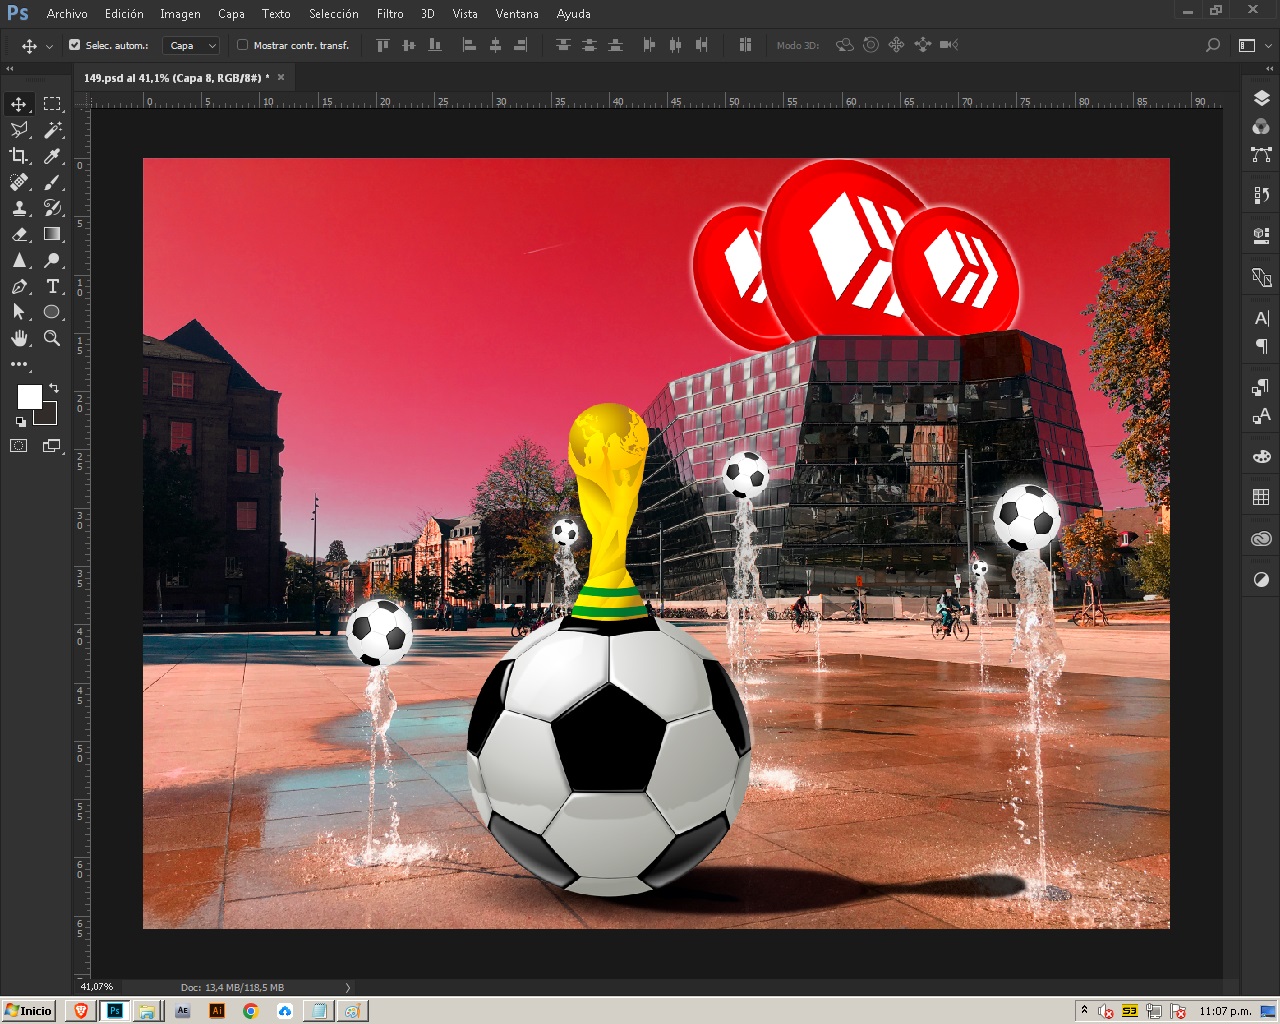Expand the Move tool preset picker arrow

coord(49,46)
